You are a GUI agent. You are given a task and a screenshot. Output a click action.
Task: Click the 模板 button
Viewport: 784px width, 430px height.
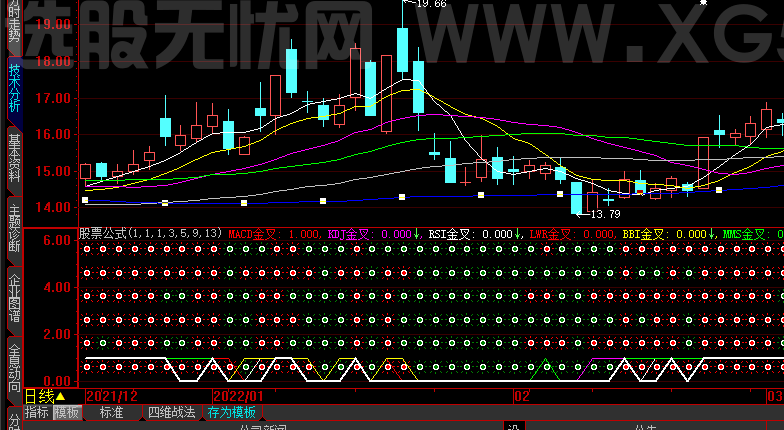(x=66, y=412)
